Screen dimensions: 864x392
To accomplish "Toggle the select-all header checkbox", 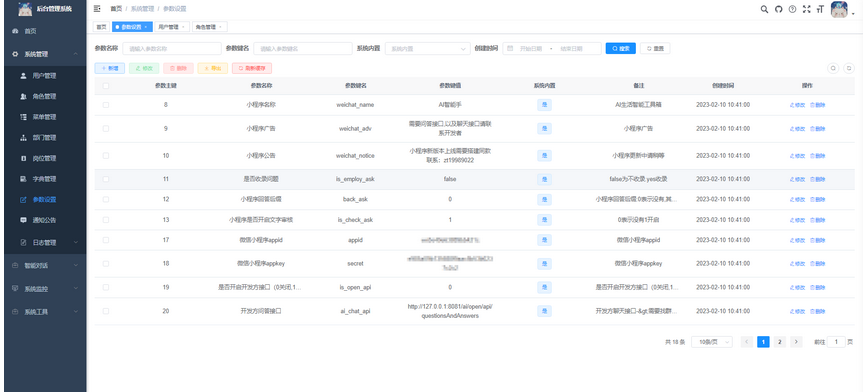I will pos(106,86).
